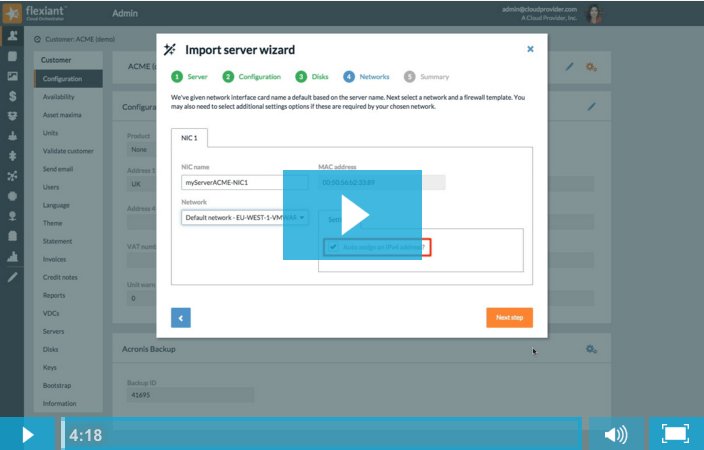
Task: Toggle Auto assign an IPv4 address checkbox
Action: pos(333,247)
